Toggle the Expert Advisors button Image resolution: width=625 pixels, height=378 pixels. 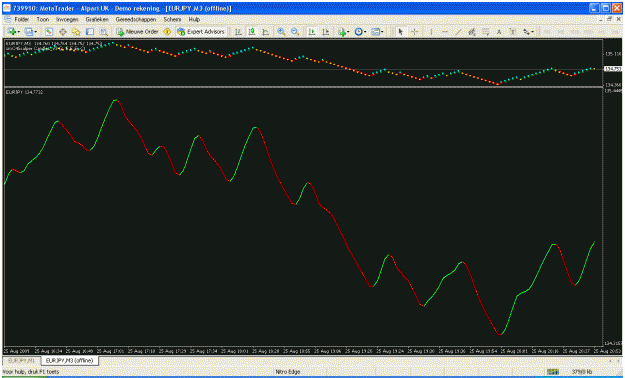(201, 32)
